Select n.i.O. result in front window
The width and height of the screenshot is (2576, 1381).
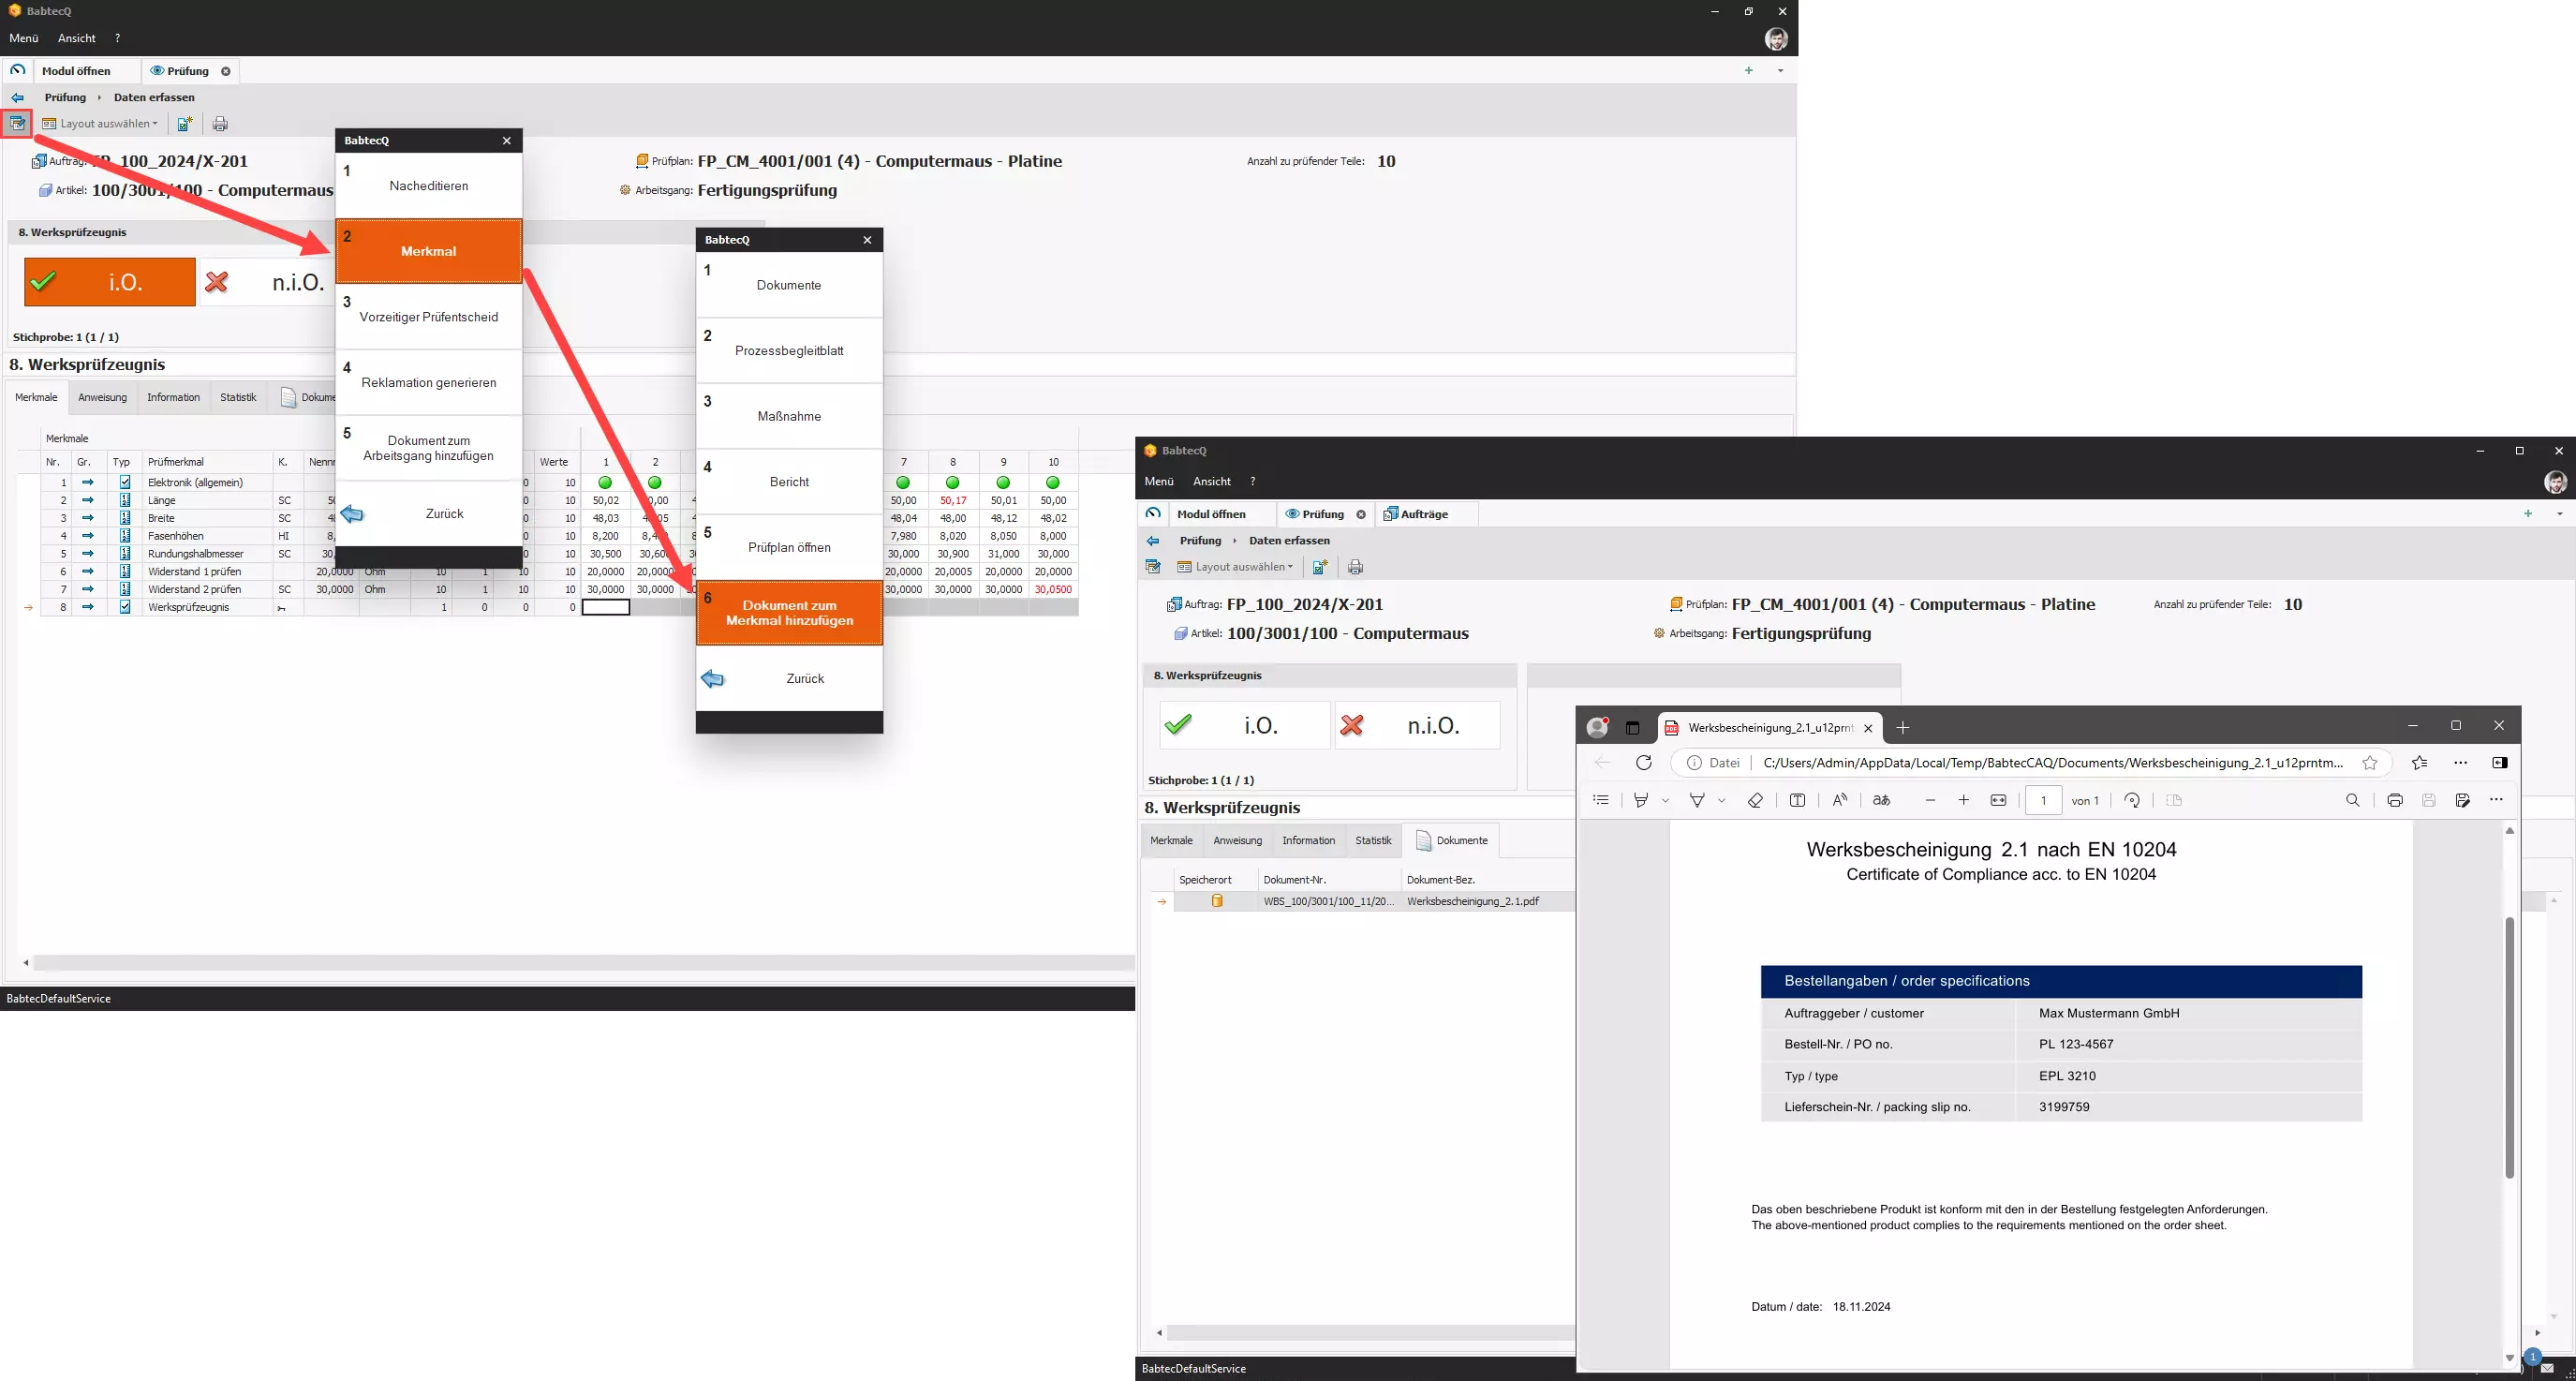click(x=1418, y=725)
